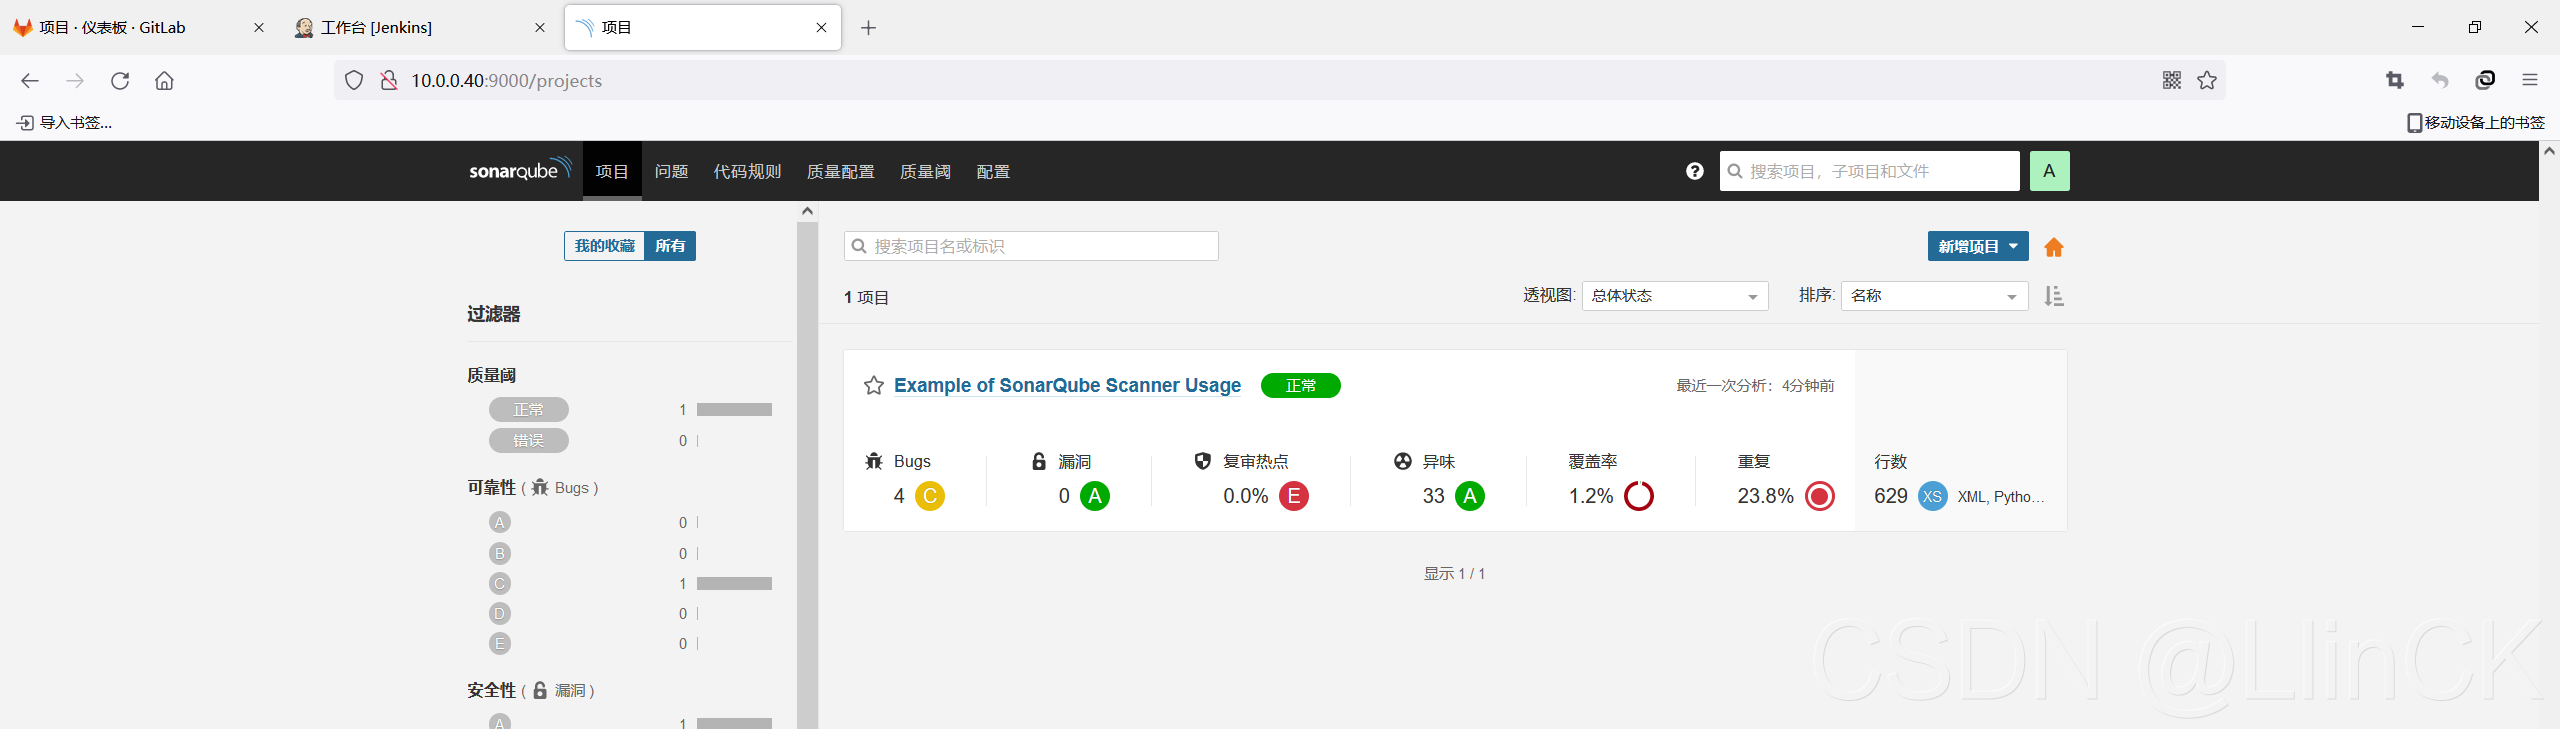This screenshot has width=2560, height=729.
Task: Open the 新增项目 dropdown button
Action: point(1977,247)
